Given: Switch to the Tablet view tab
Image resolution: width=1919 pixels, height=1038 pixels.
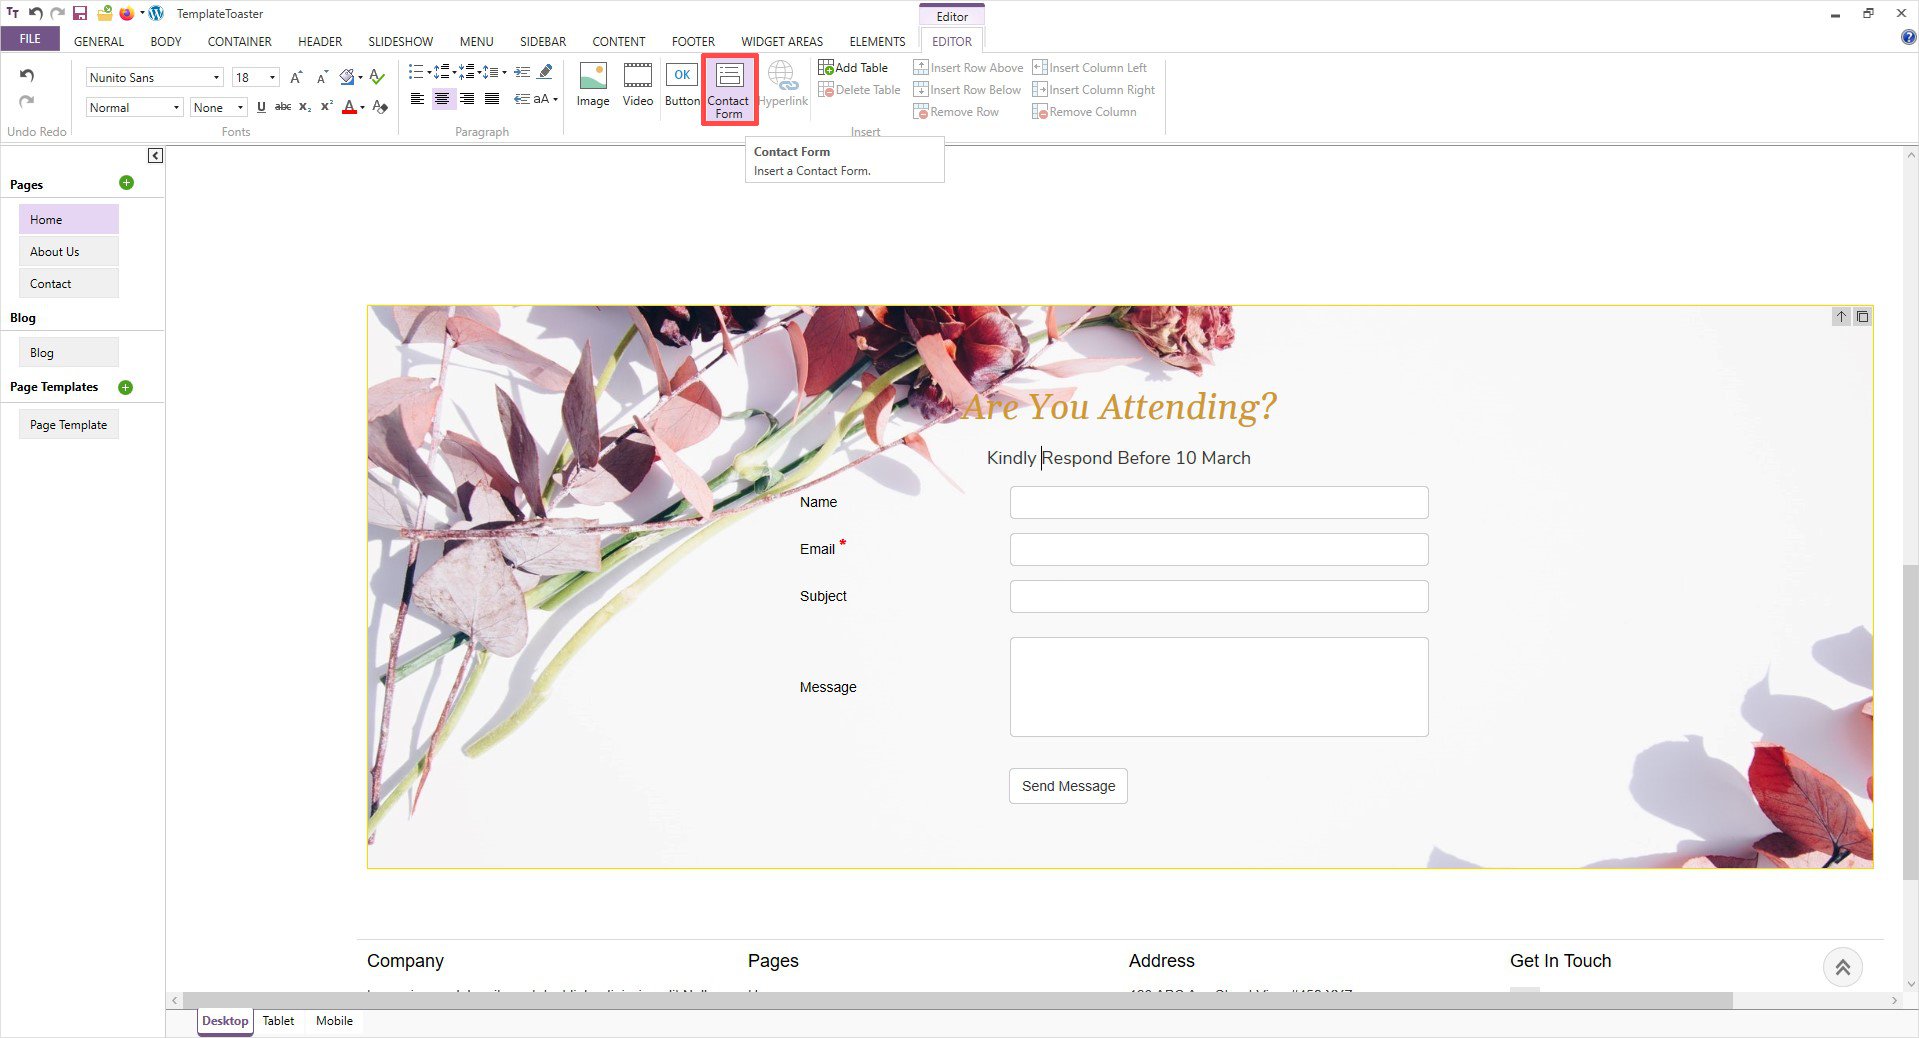Looking at the screenshot, I should point(278,1021).
